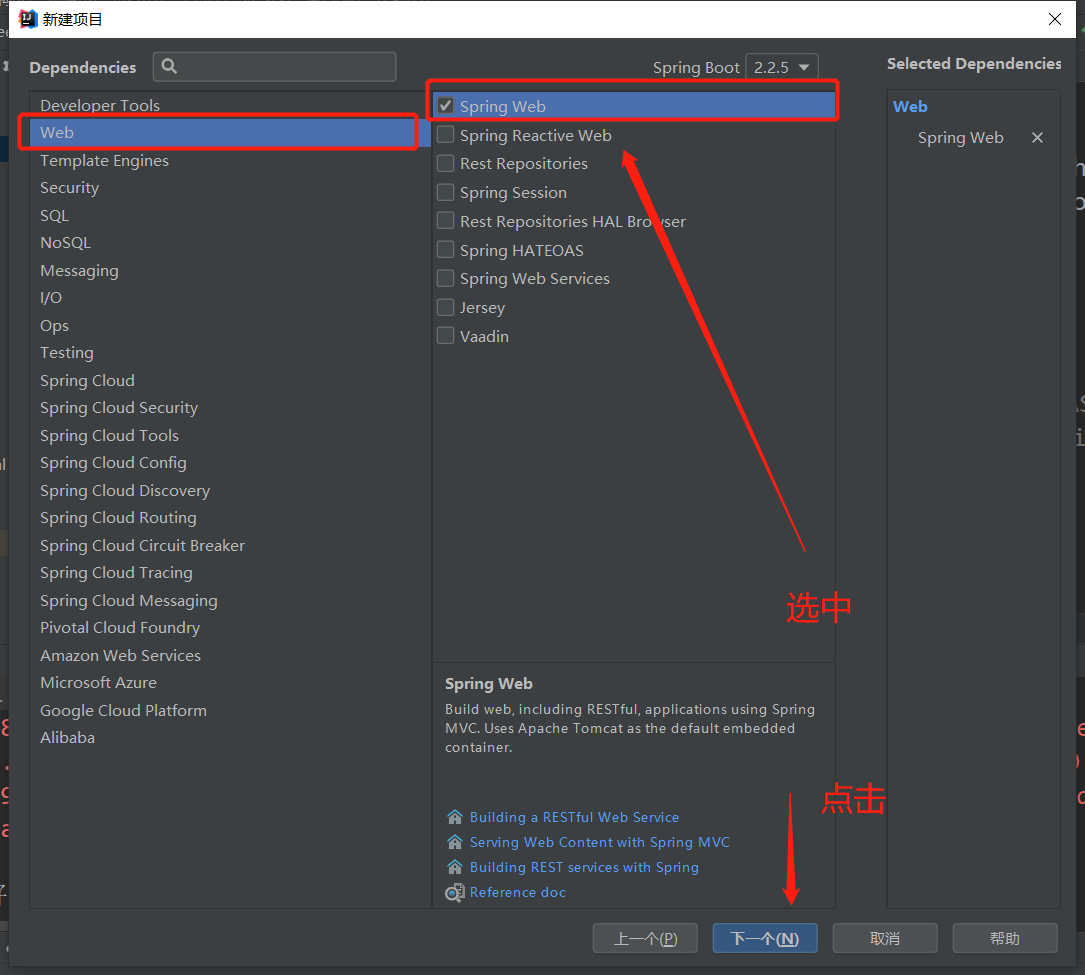The height and width of the screenshot is (975, 1085).
Task: Select Spring Web in Selected Dependencies
Action: tap(960, 138)
